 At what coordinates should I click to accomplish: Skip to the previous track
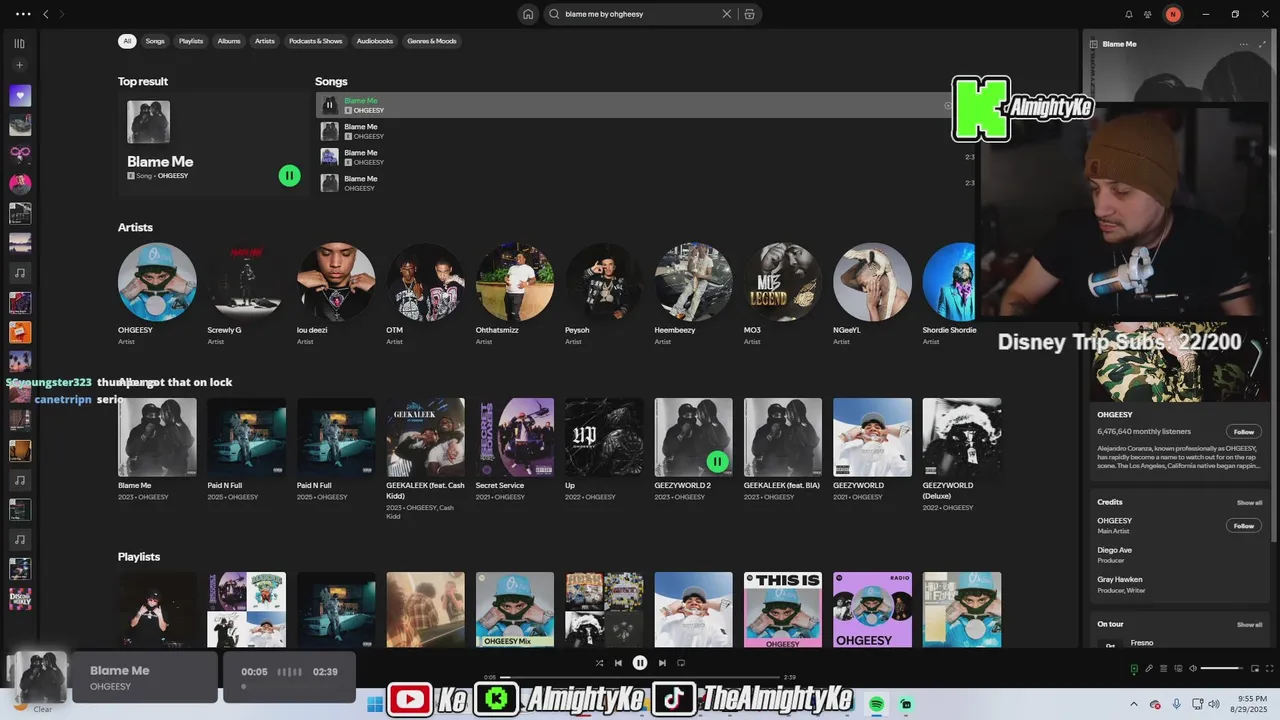[x=618, y=663]
